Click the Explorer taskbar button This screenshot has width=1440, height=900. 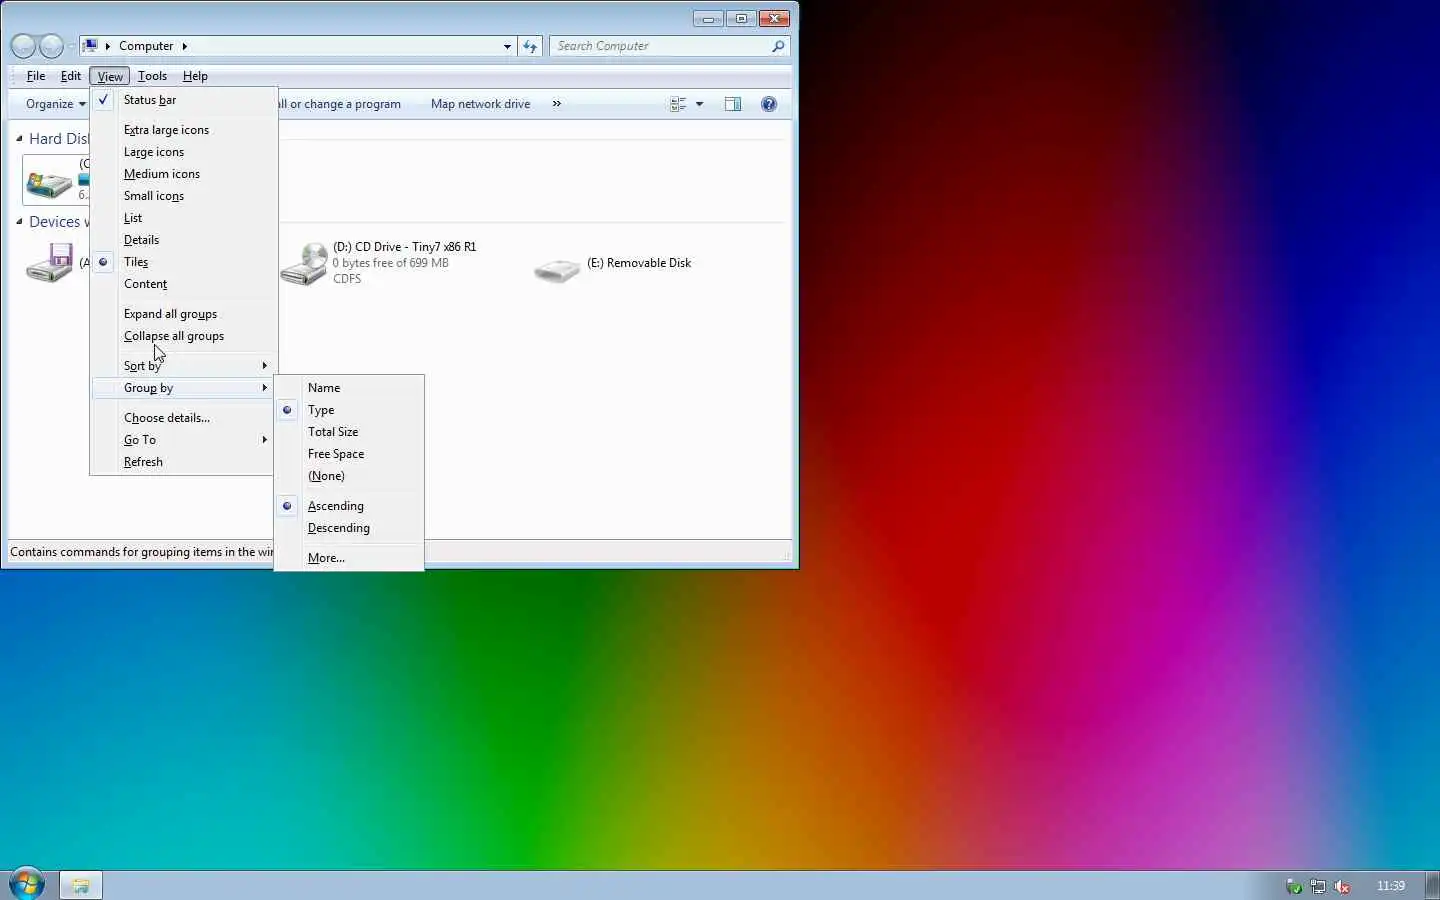81,885
